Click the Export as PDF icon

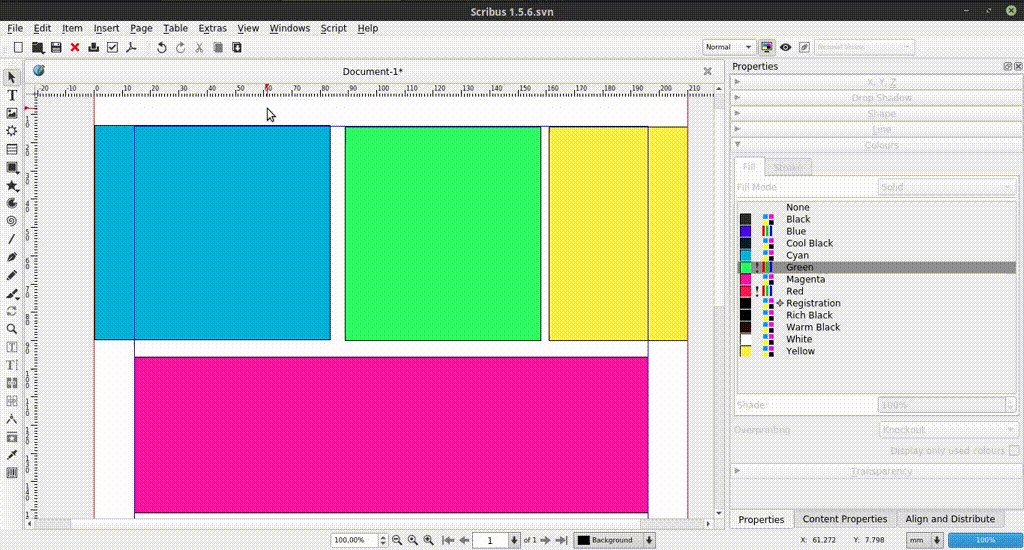coord(130,47)
